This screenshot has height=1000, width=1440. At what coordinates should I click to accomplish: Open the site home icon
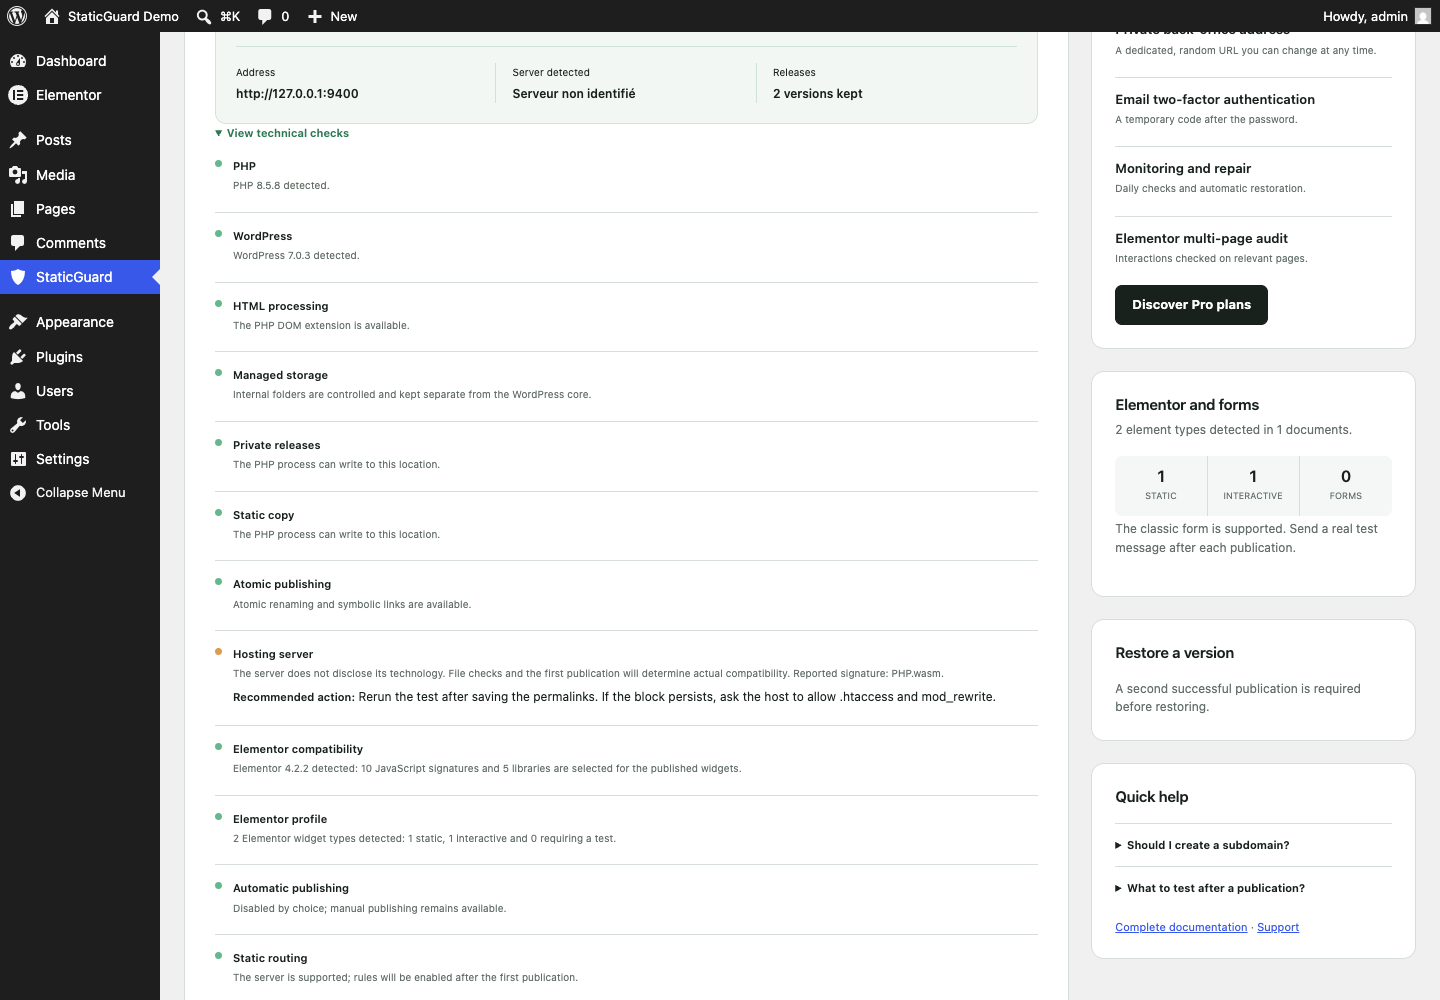(52, 16)
